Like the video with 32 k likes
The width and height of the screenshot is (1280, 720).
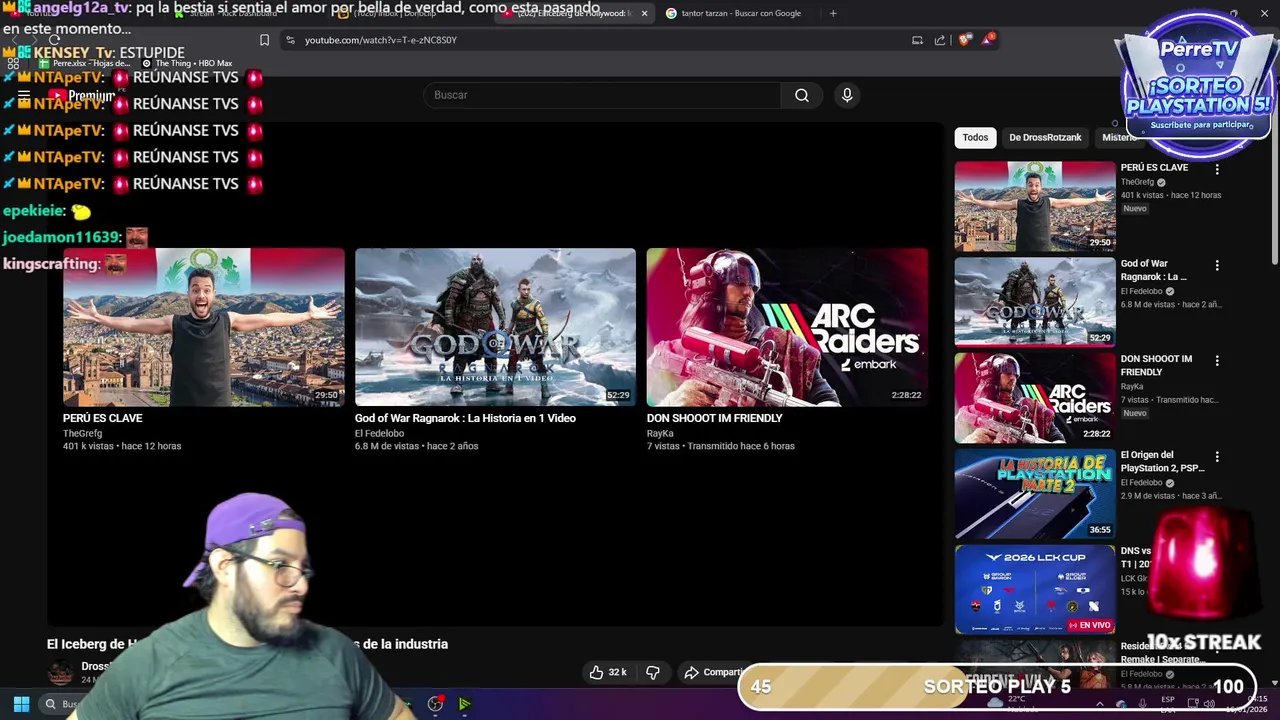click(x=607, y=672)
